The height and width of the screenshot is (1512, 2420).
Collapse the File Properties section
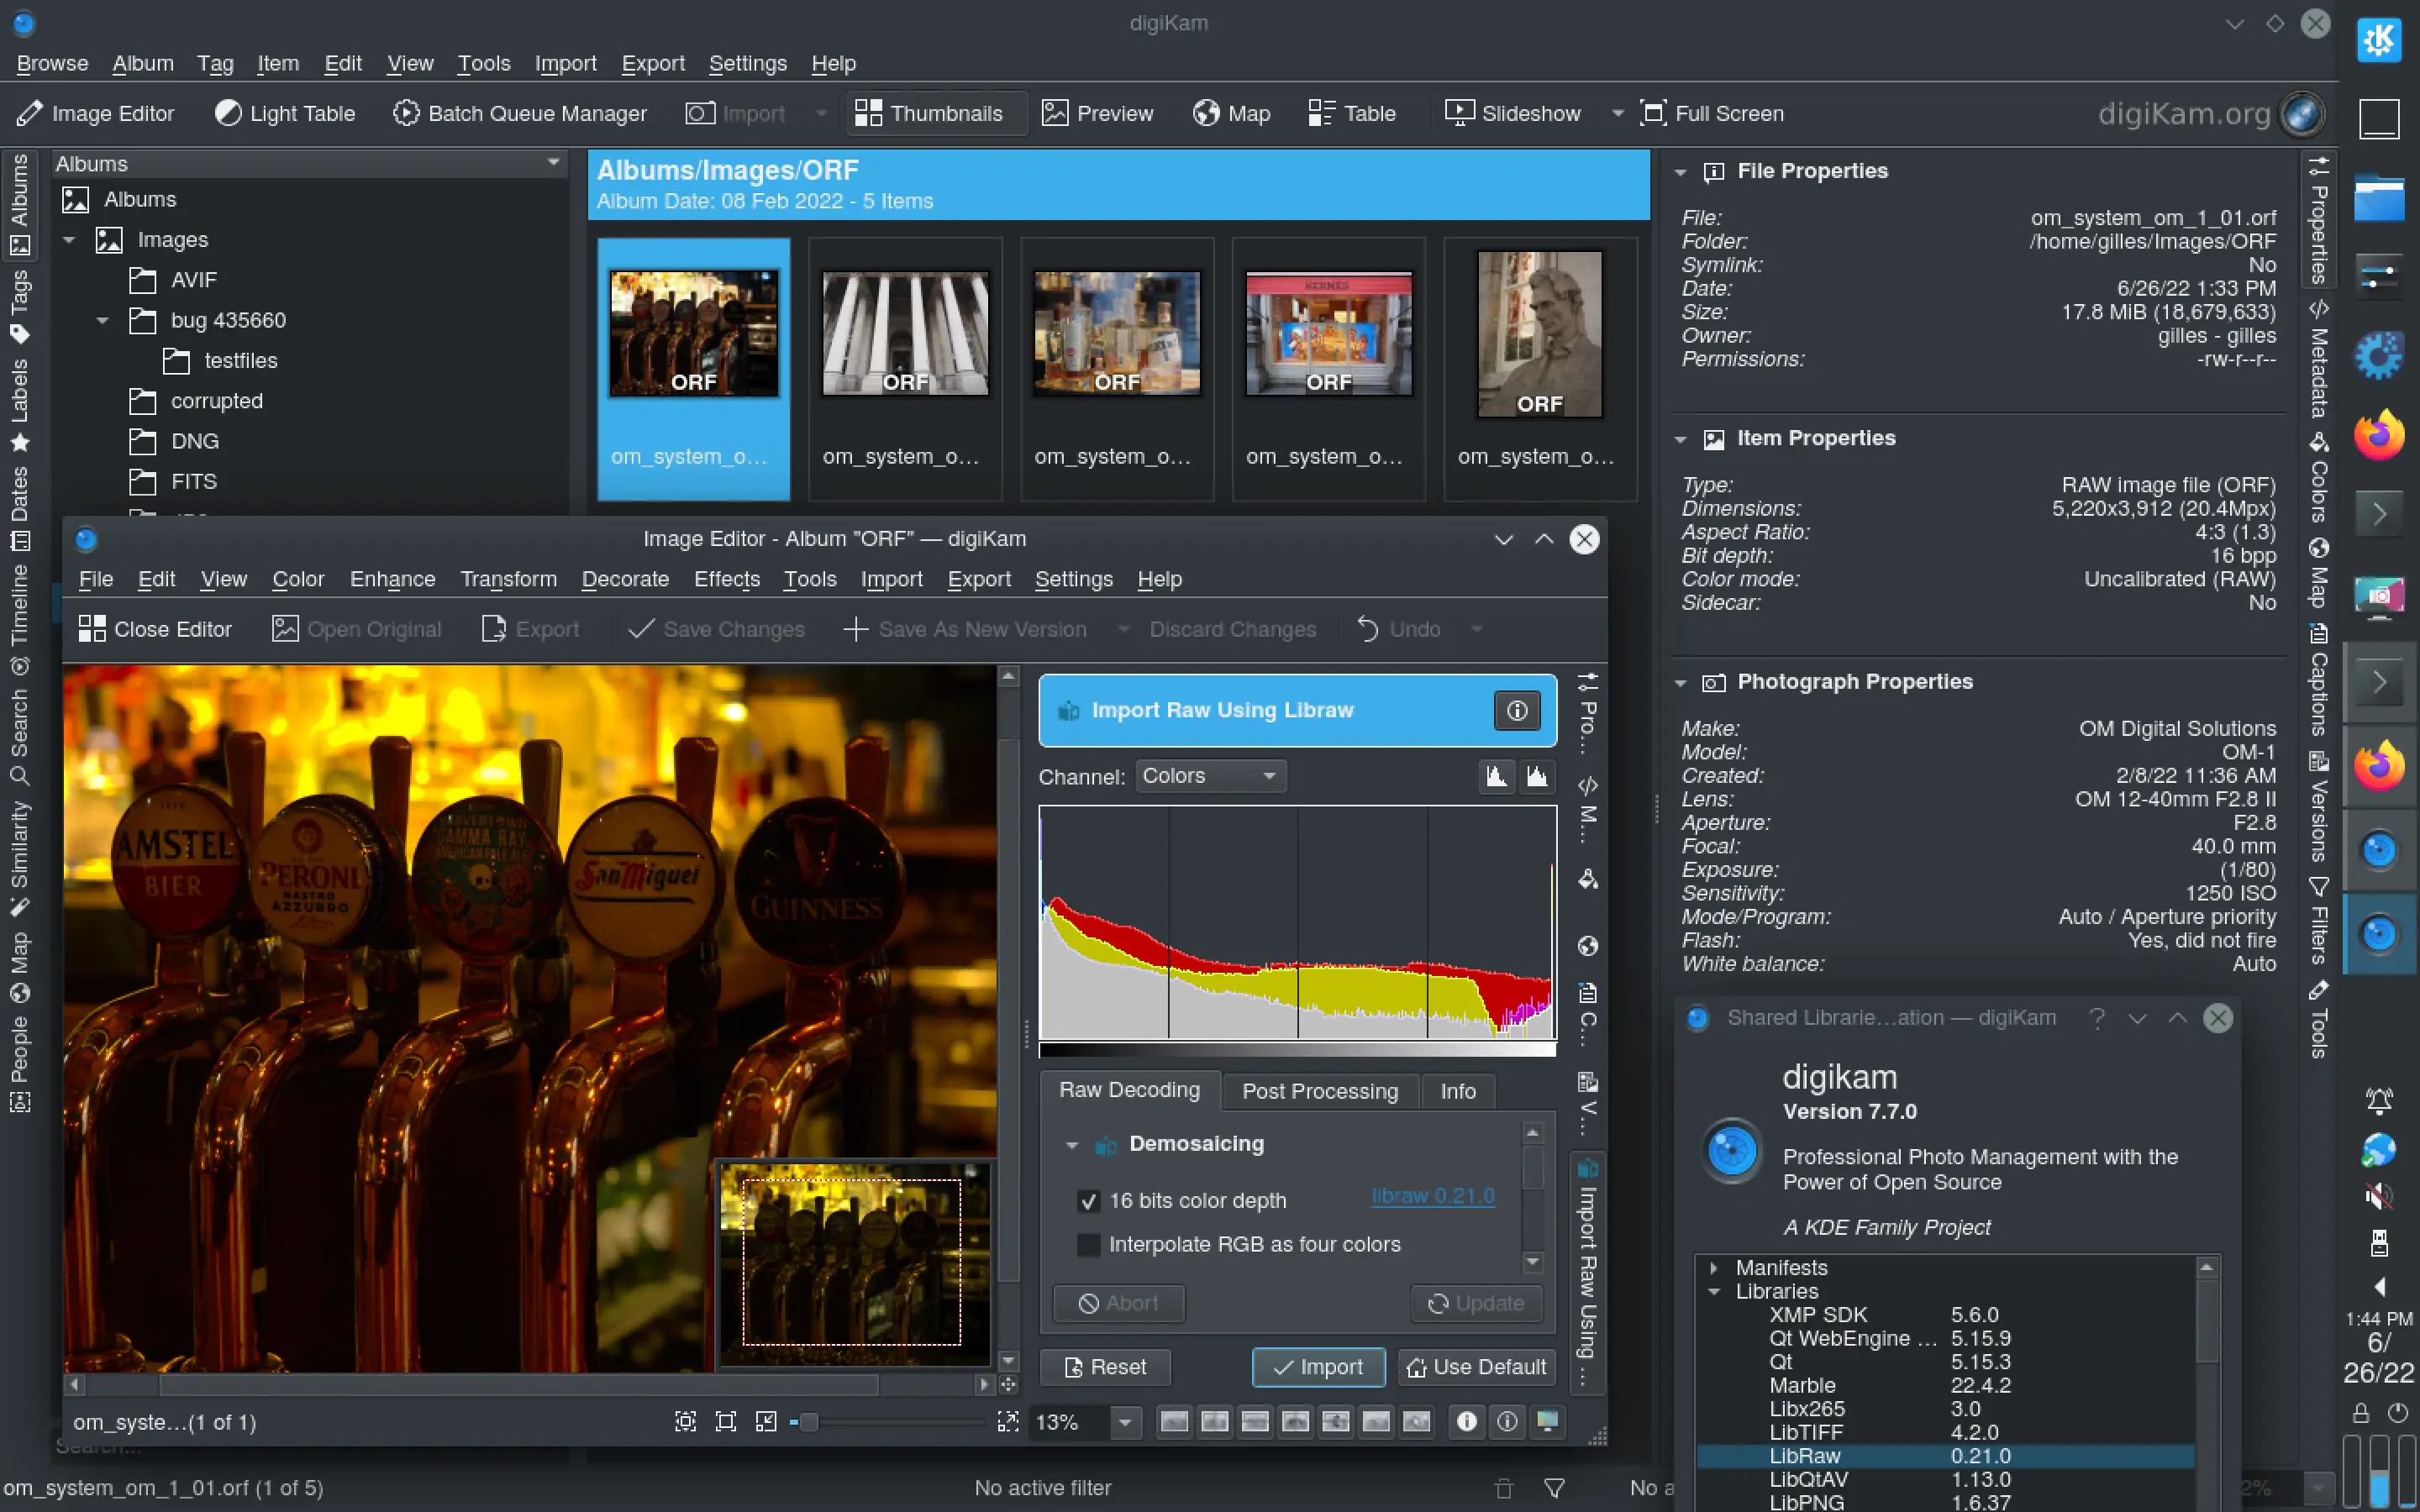tap(1680, 172)
